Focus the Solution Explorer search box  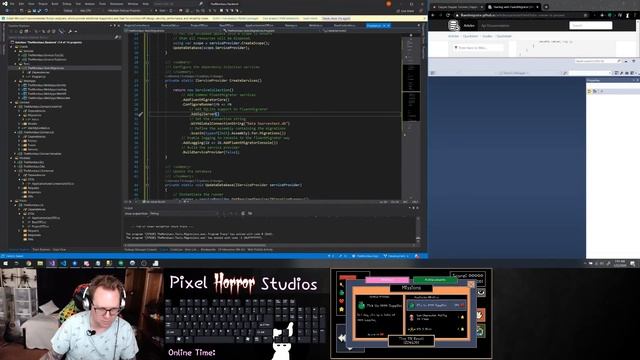(64, 37)
